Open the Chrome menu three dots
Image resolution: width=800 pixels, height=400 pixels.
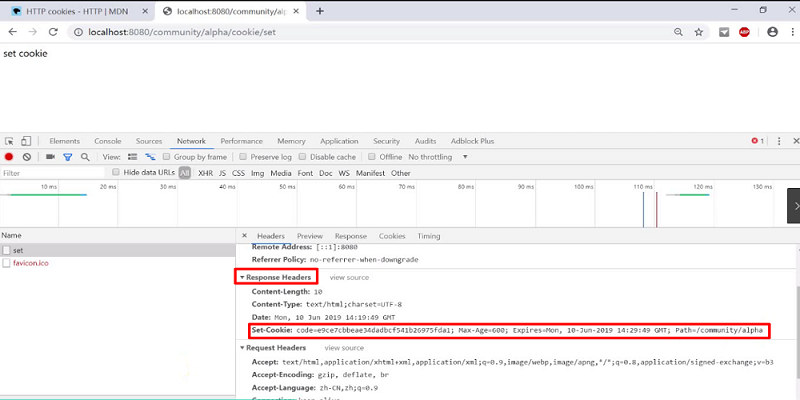click(793, 32)
